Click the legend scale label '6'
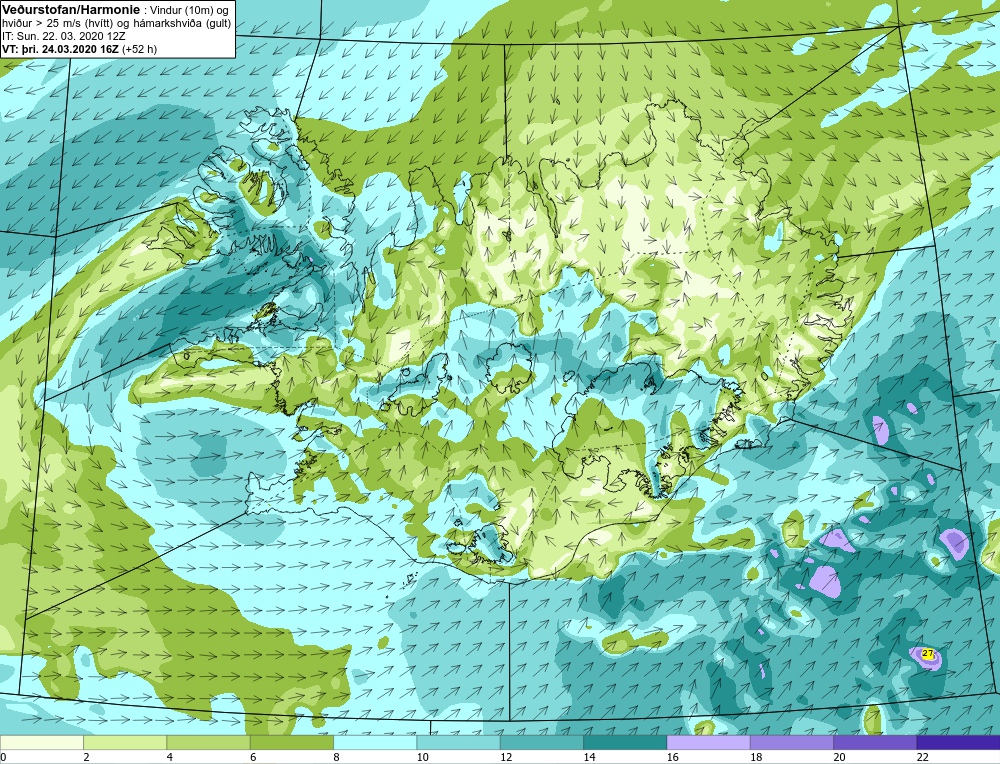This screenshot has height=764, width=1000. click(253, 757)
